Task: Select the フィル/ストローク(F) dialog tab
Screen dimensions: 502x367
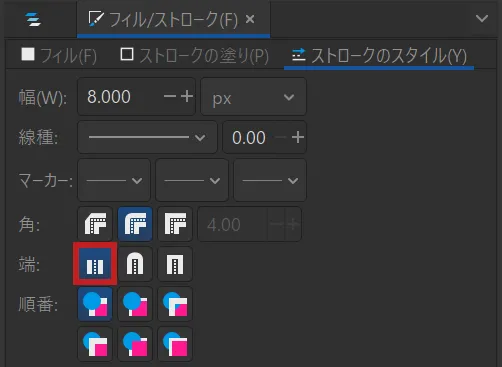Action: 173,19
